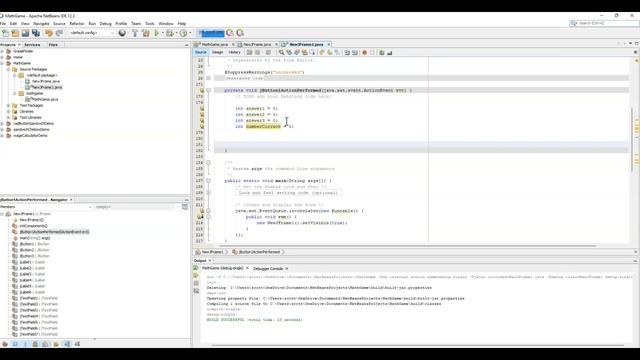This screenshot has width=640, height=360.
Task: Click the Open Project toolbar icon
Action: click(25, 33)
